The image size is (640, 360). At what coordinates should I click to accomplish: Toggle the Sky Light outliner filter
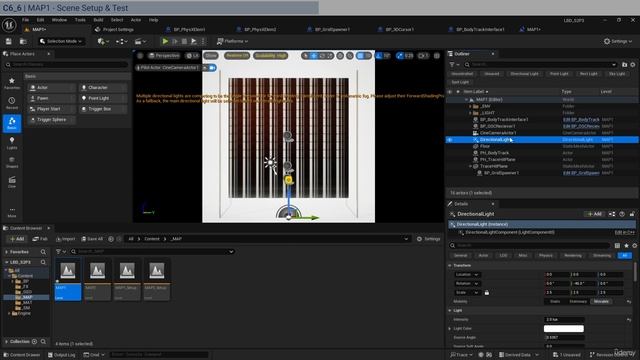[x=617, y=74]
